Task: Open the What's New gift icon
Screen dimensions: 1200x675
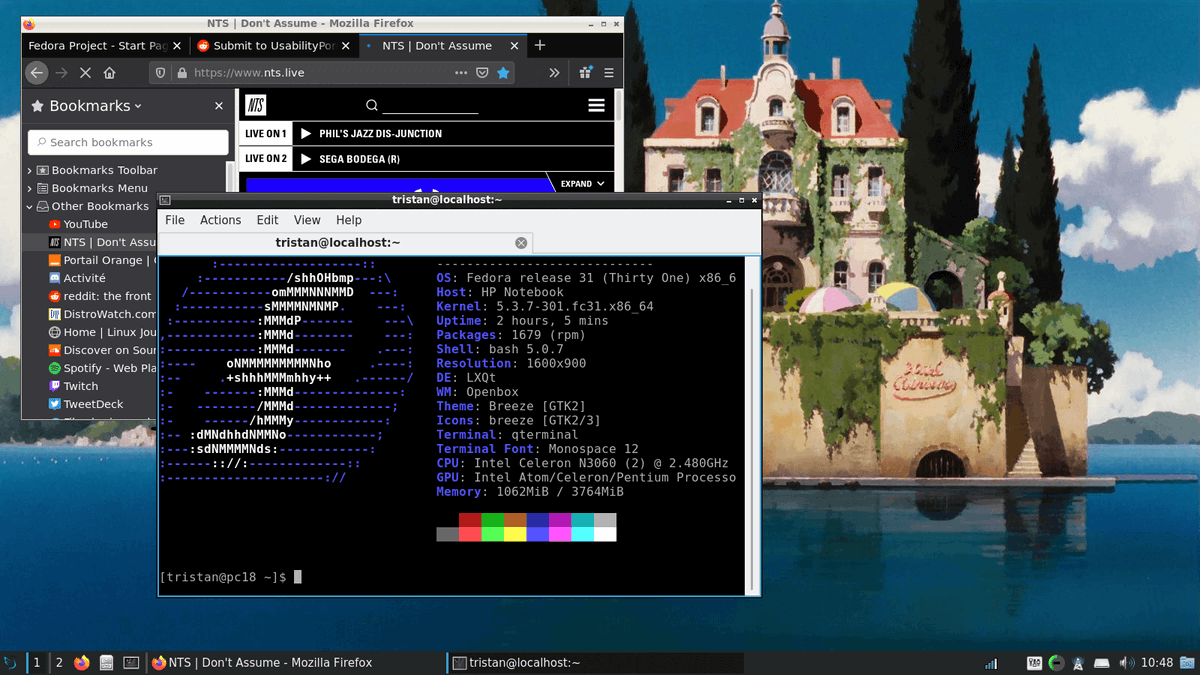Action: click(x=586, y=73)
